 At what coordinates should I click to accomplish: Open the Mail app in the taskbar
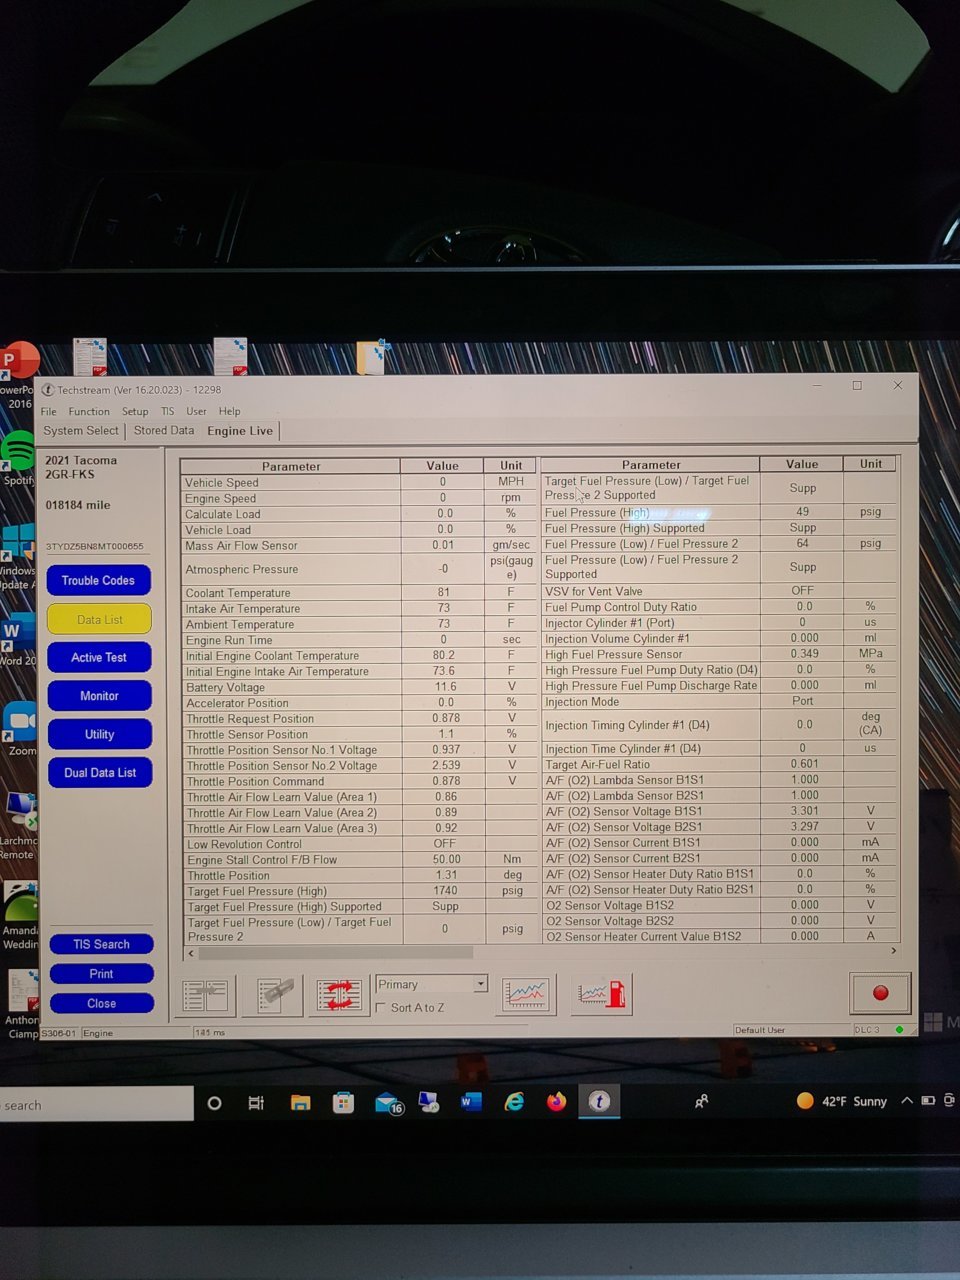pos(388,1103)
